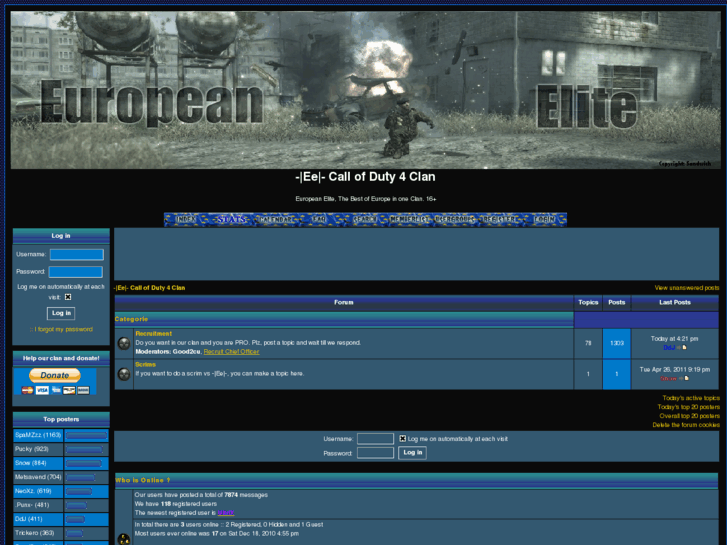Image resolution: width=727 pixels, height=545 pixels.
Task: Open the Who is Online heading link
Action: coord(142,480)
